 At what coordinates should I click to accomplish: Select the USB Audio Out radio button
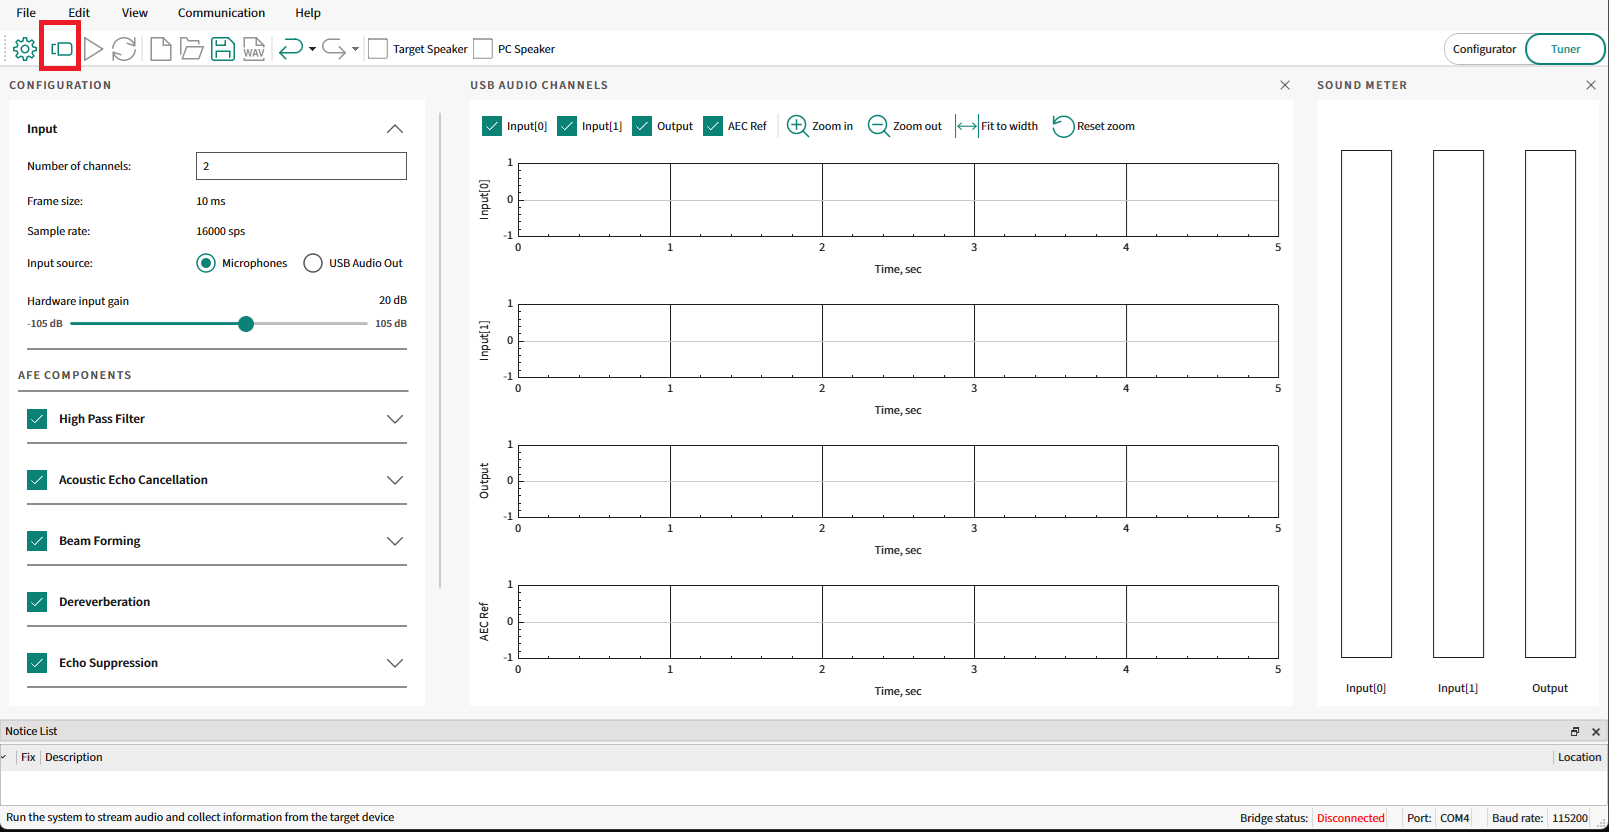click(x=313, y=263)
